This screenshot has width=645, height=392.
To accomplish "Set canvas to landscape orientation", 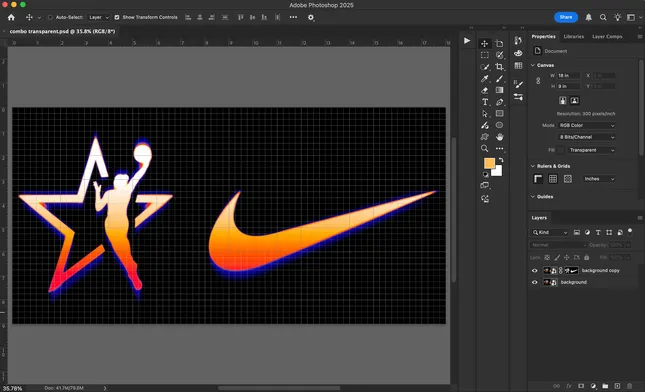I will click(575, 100).
